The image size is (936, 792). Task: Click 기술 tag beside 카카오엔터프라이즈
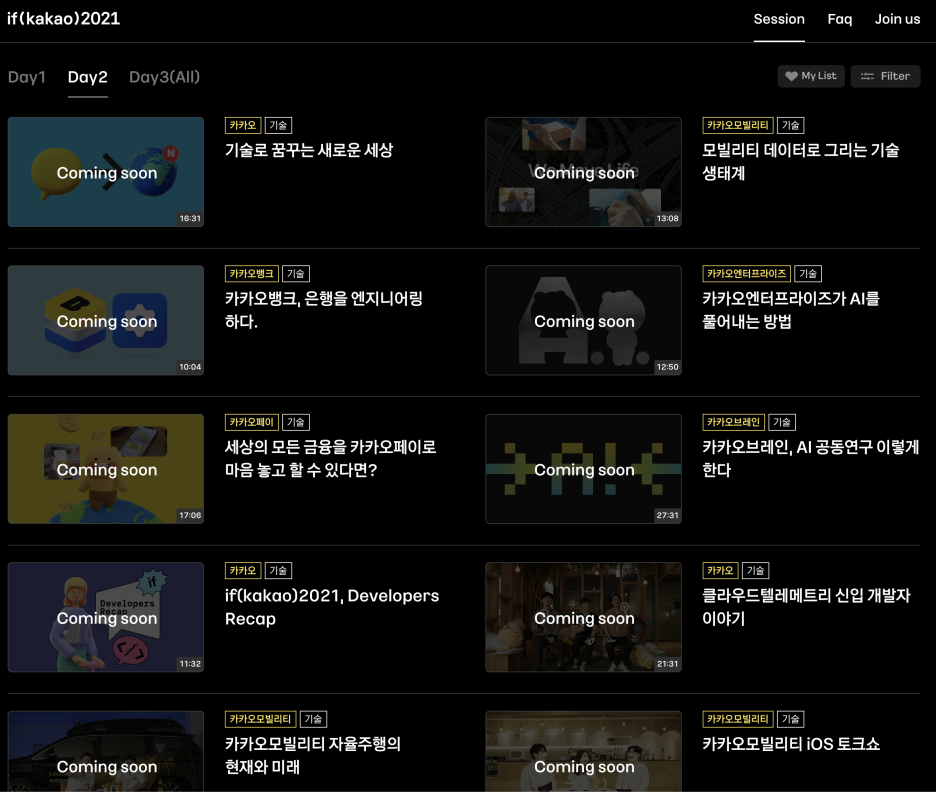[x=808, y=273]
